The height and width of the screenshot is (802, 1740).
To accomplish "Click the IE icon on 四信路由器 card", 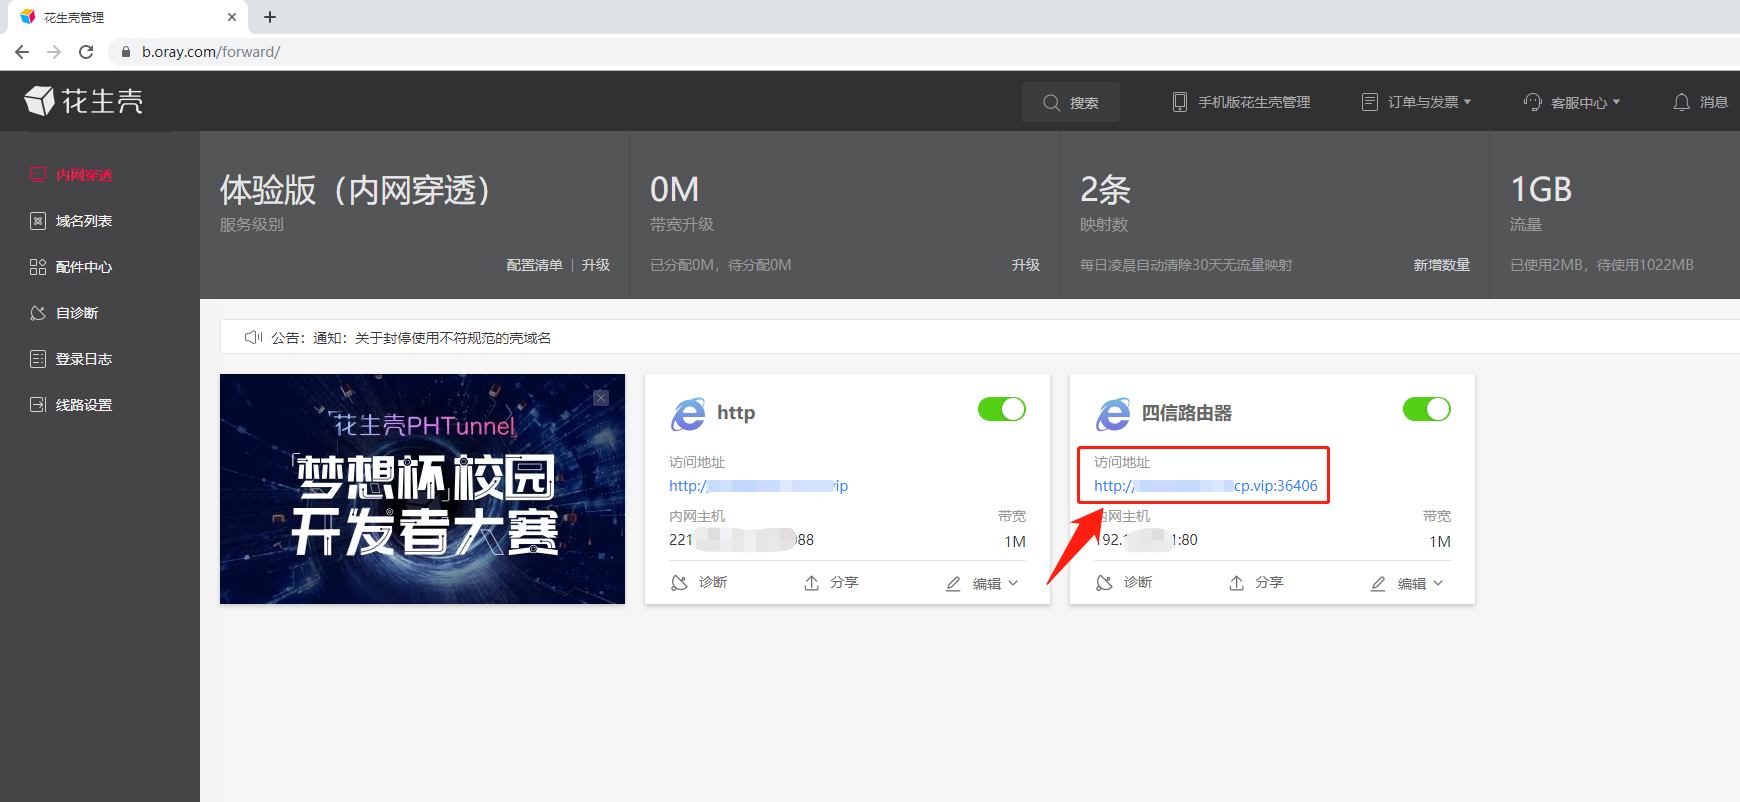I will (1113, 414).
